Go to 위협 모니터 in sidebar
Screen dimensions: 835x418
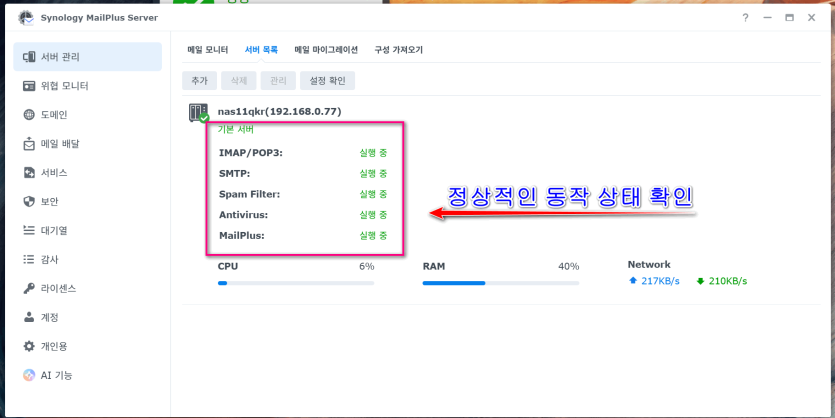[87, 86]
